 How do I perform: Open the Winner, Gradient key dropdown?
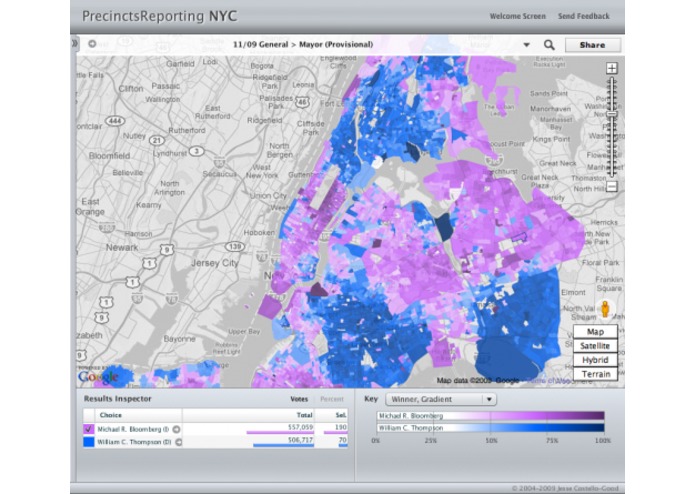click(x=441, y=399)
